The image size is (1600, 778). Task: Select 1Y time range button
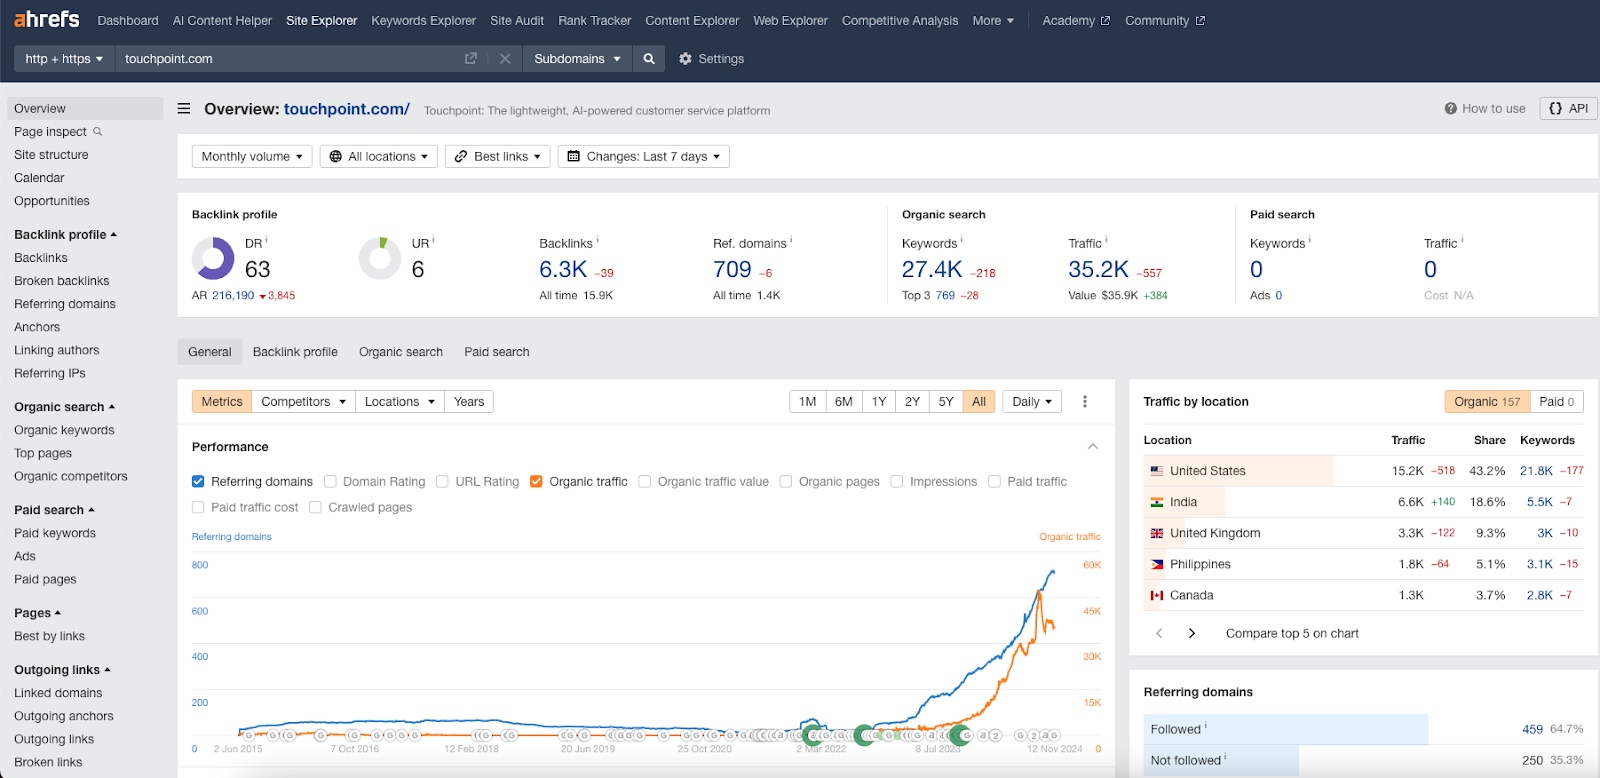(879, 401)
